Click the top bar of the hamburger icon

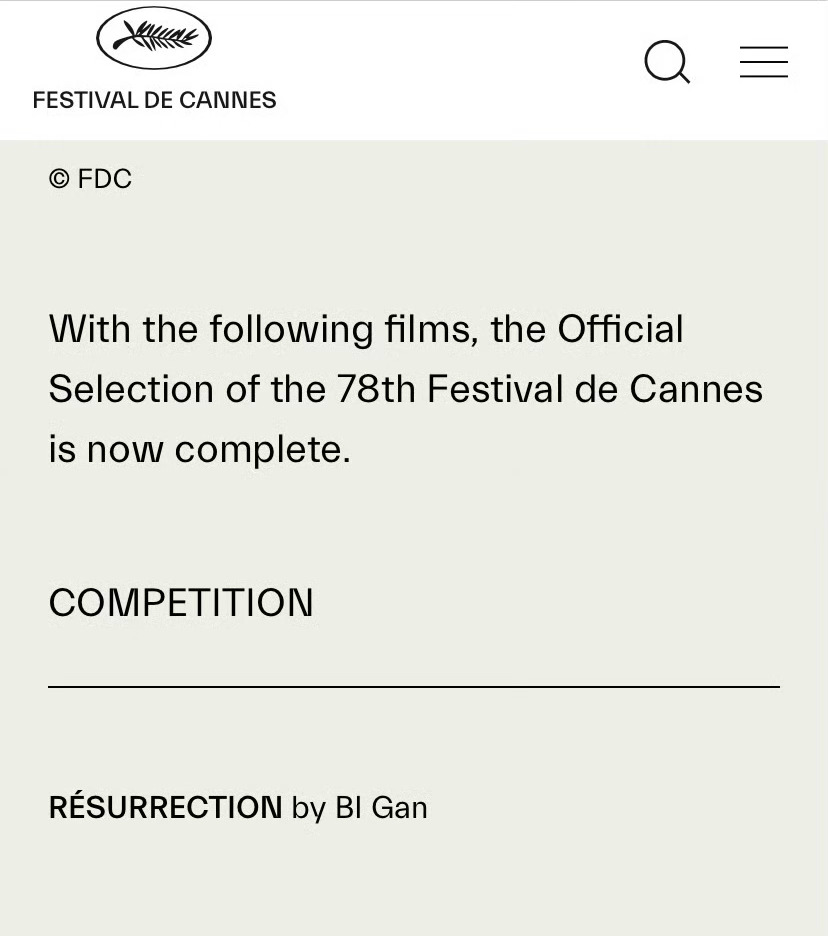pyautogui.click(x=764, y=47)
